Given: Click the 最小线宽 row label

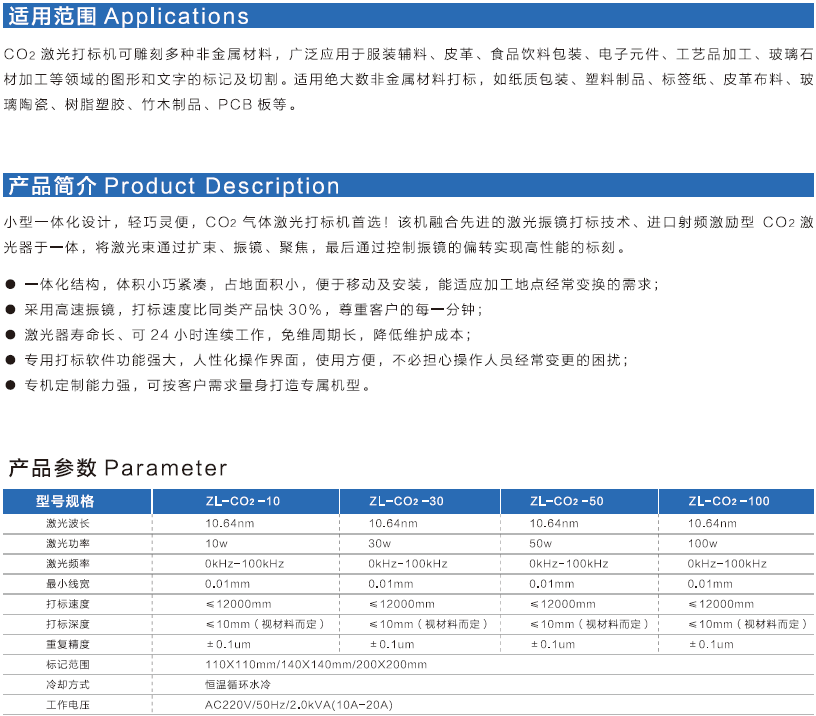Looking at the screenshot, I should [67, 583].
